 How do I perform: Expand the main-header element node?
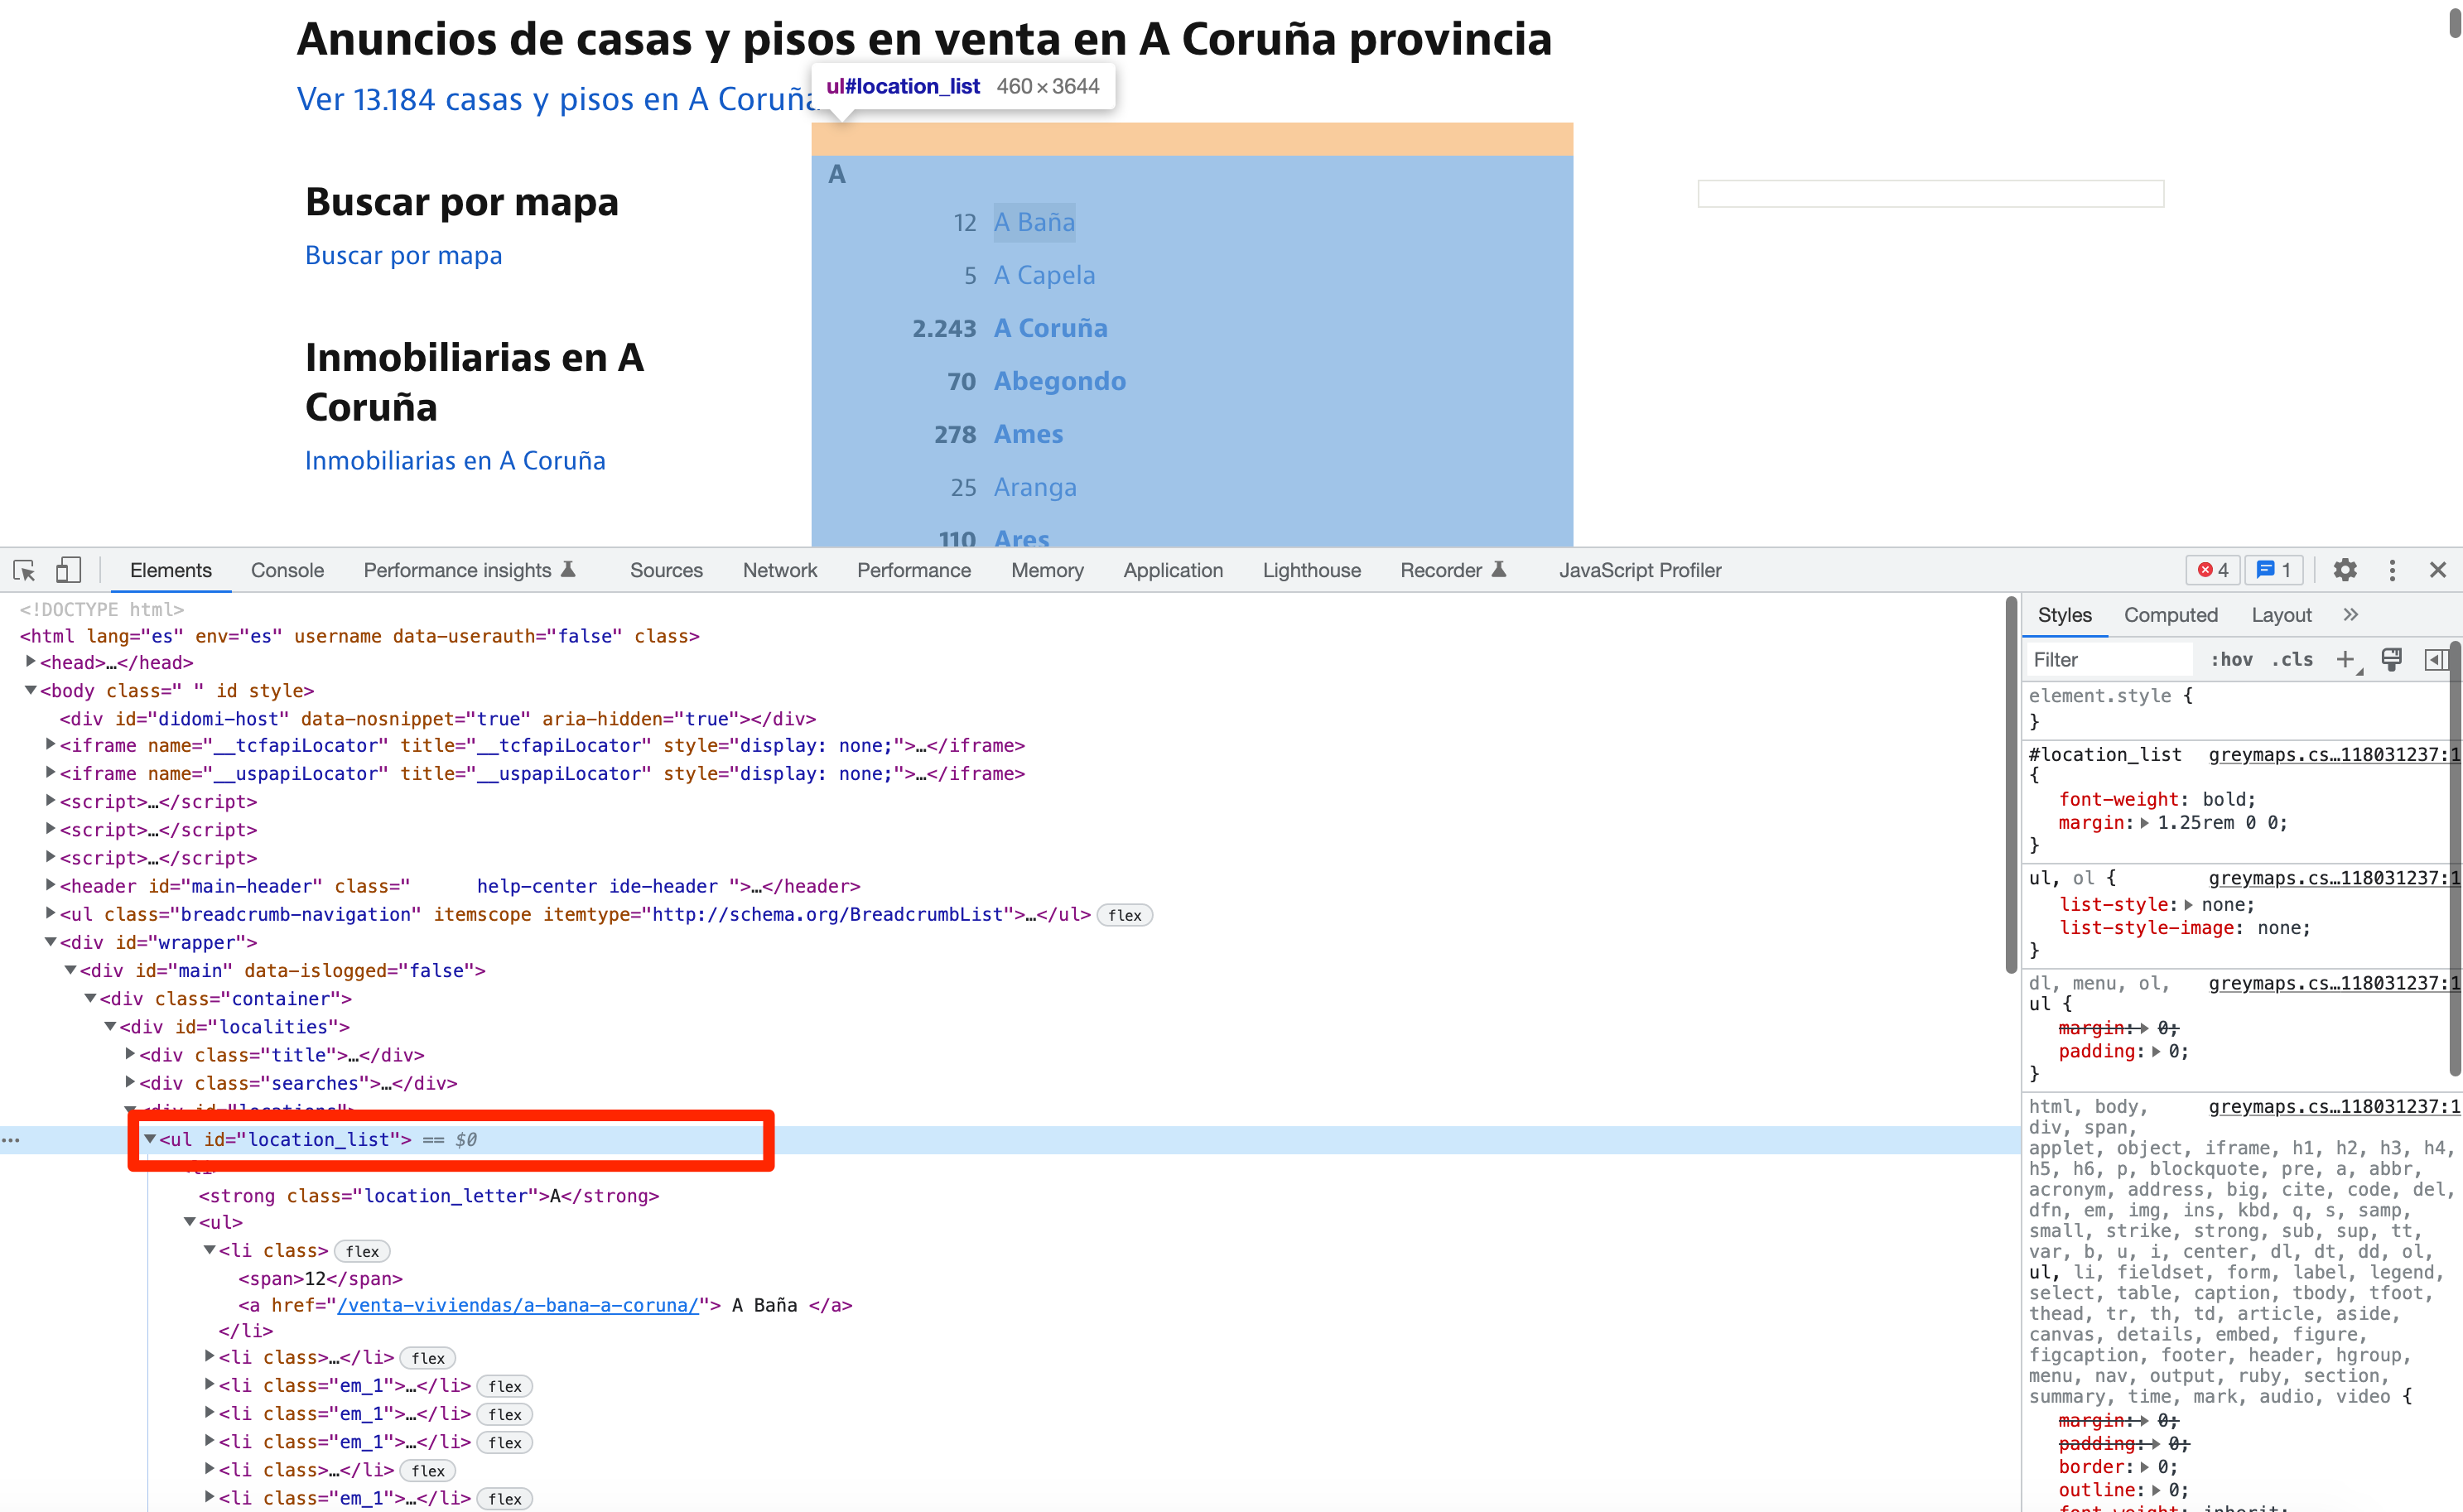51,885
